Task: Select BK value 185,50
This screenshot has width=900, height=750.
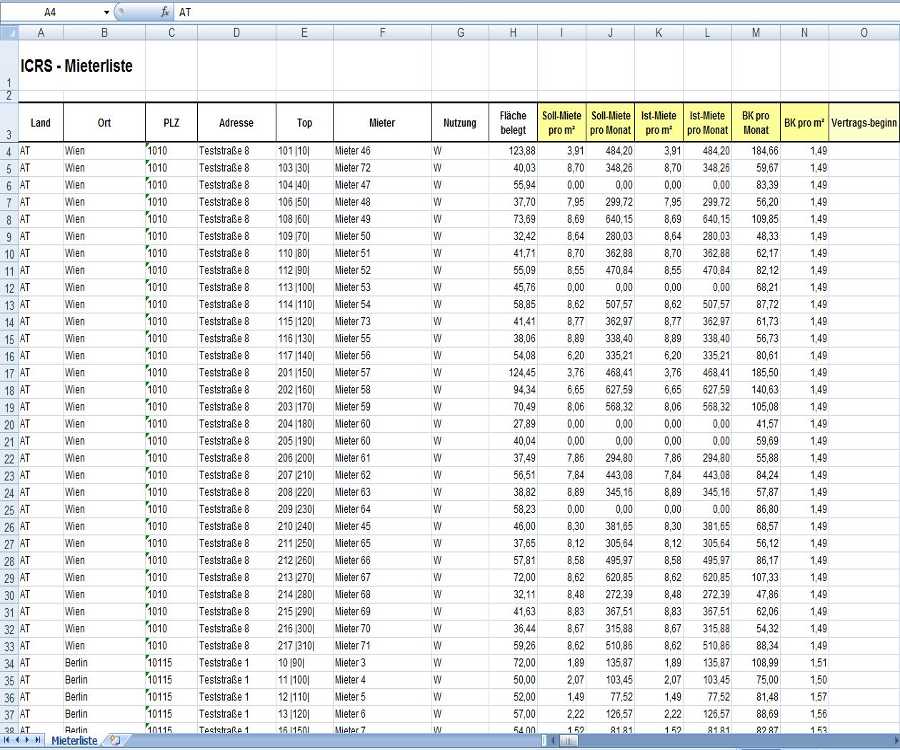Action: [756, 372]
